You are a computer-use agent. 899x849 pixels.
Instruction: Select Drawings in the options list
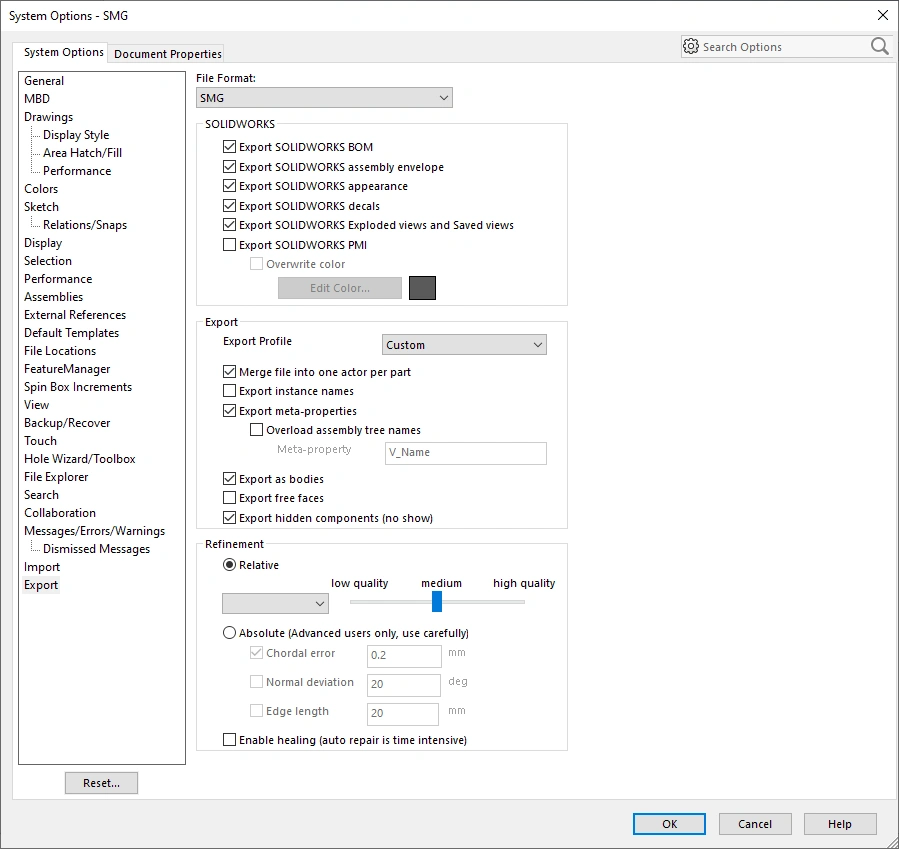click(x=49, y=117)
